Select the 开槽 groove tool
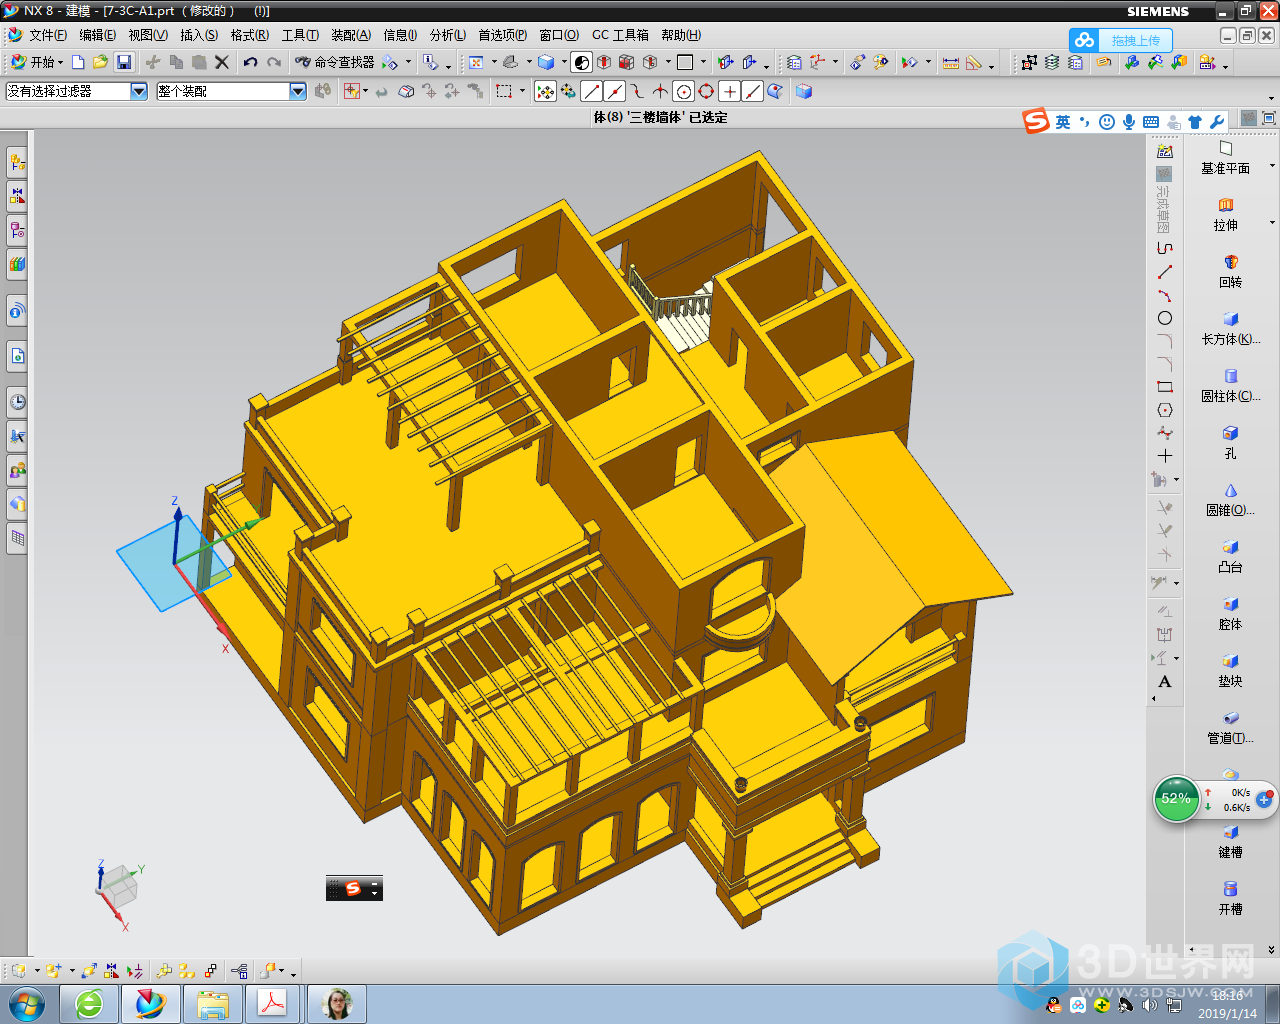The height and width of the screenshot is (1024, 1280). 1230,898
